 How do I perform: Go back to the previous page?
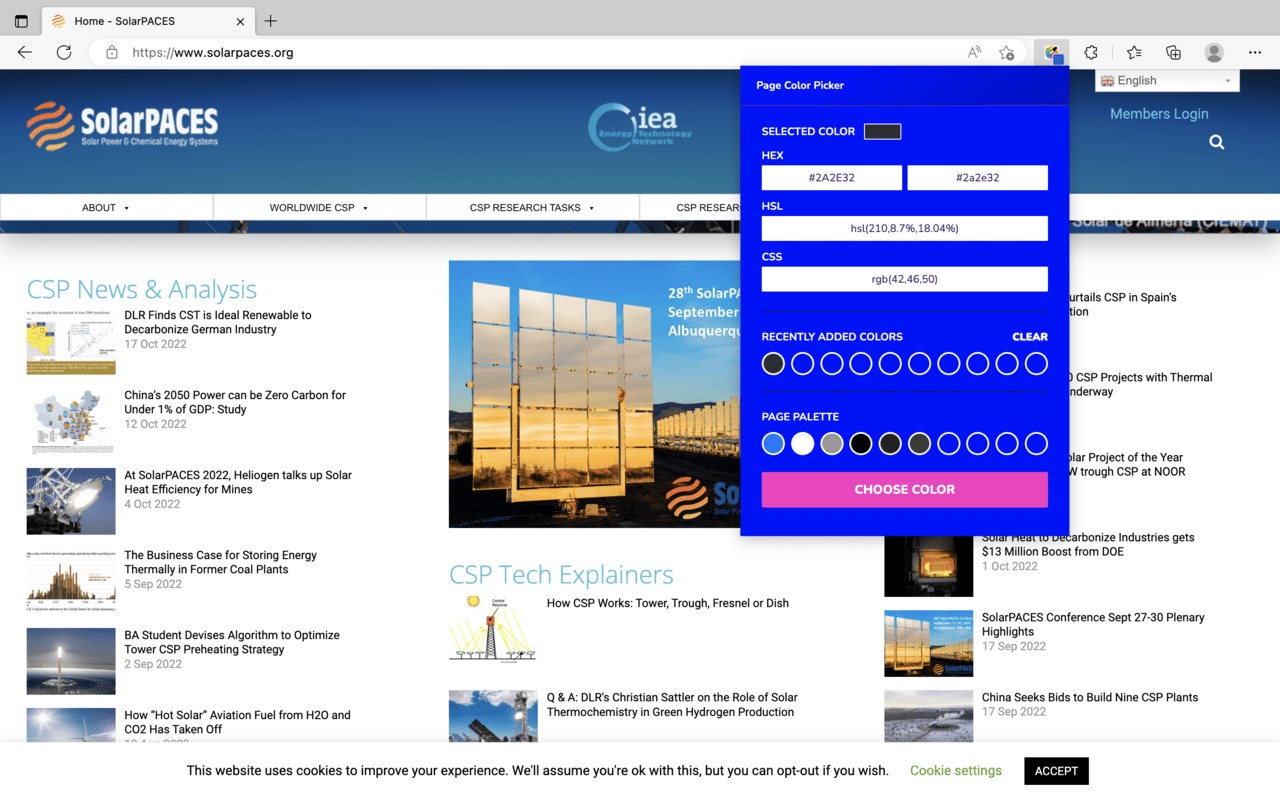tap(25, 52)
